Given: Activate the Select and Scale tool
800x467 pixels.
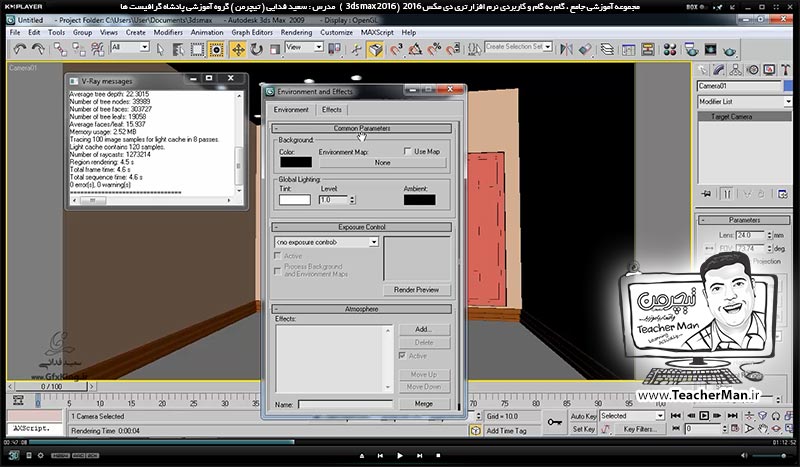Looking at the screenshot, I should point(275,50).
